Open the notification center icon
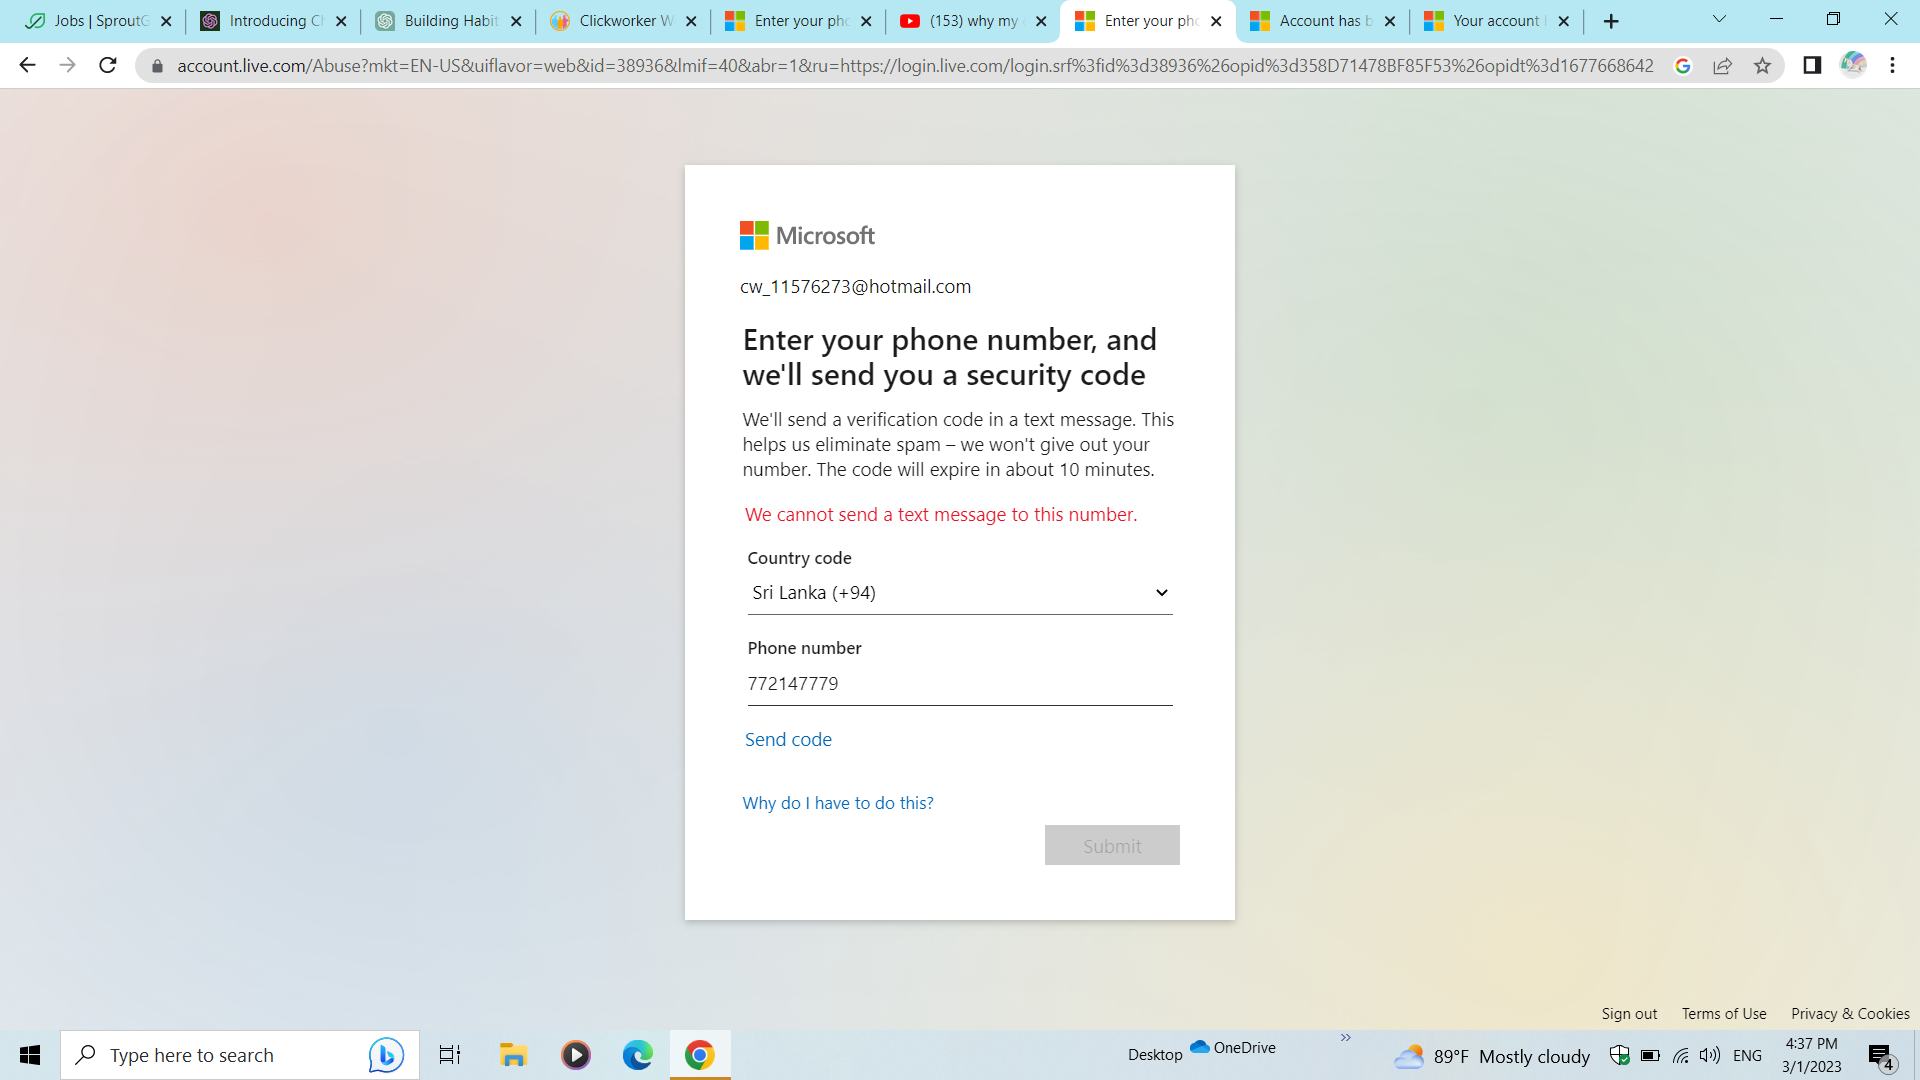Viewport: 1920px width, 1080px height. click(1882, 1056)
